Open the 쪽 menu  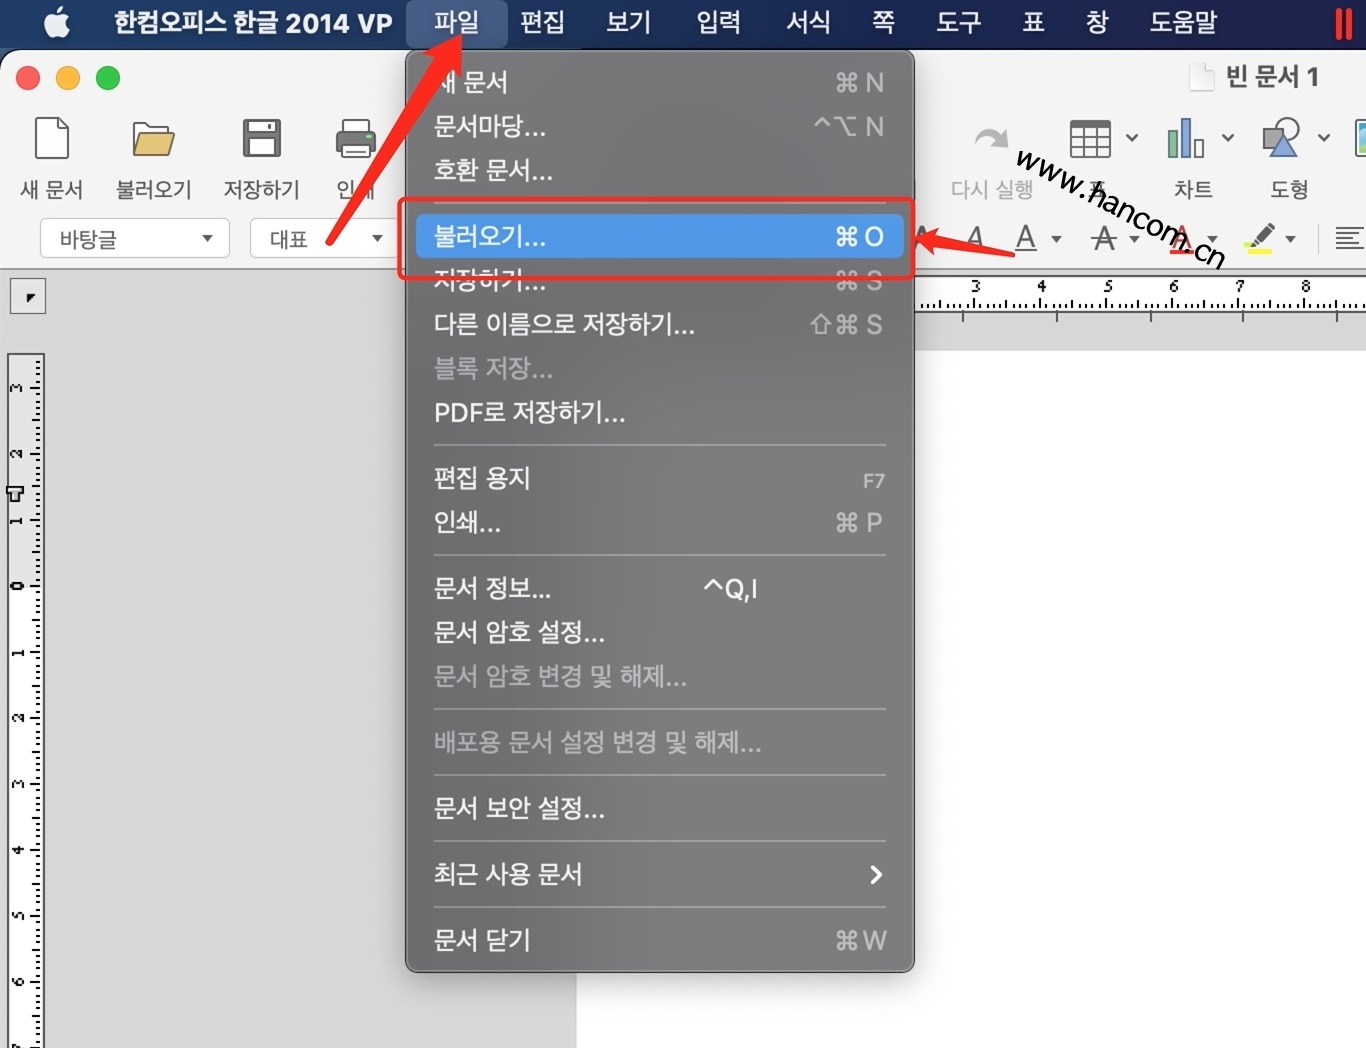(x=883, y=23)
